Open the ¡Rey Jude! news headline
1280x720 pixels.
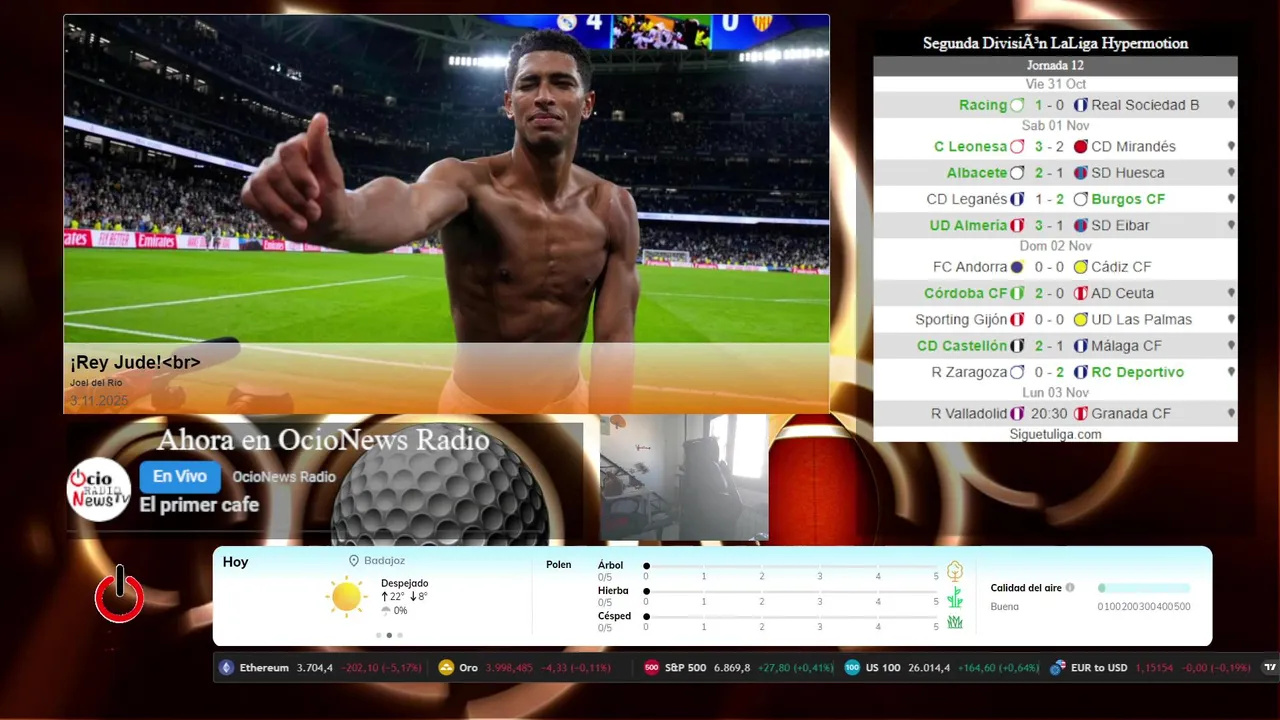pyautogui.click(x=135, y=362)
